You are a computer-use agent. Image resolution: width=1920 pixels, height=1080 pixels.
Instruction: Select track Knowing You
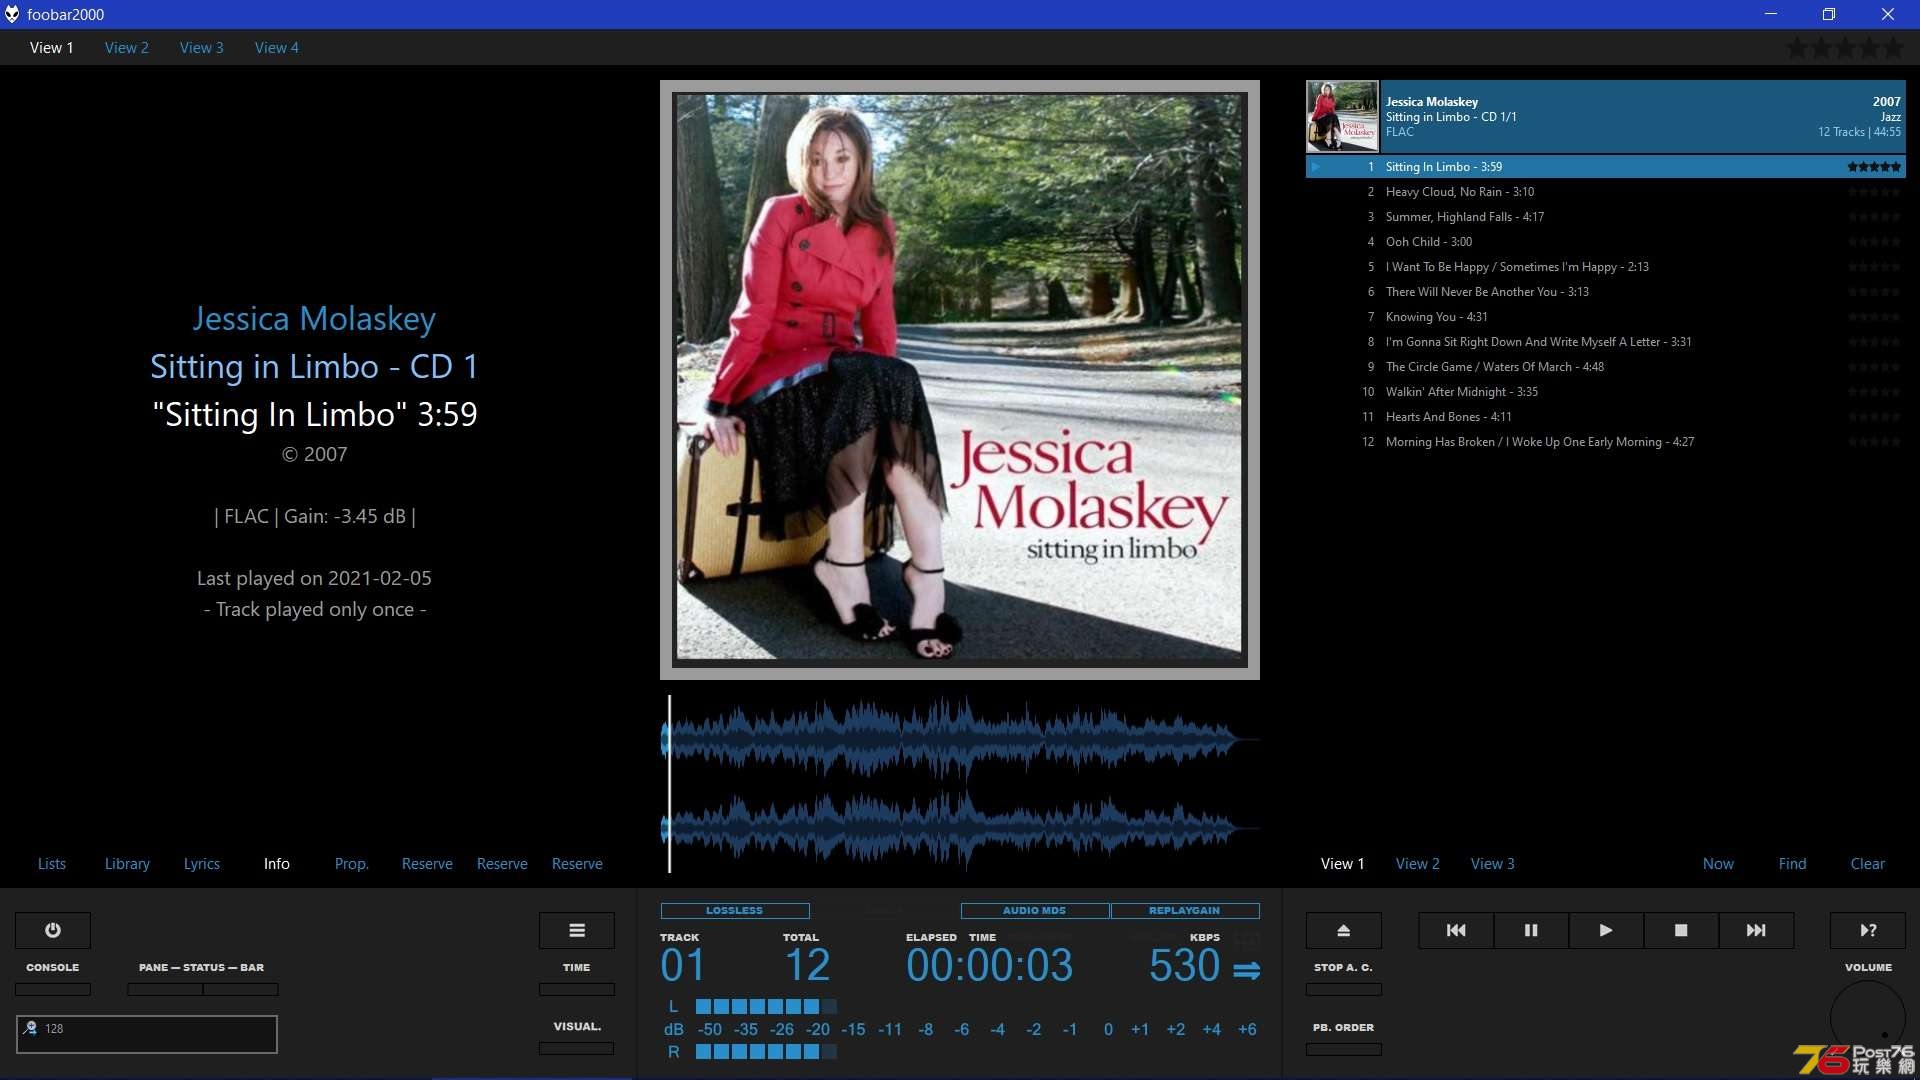coord(1606,317)
